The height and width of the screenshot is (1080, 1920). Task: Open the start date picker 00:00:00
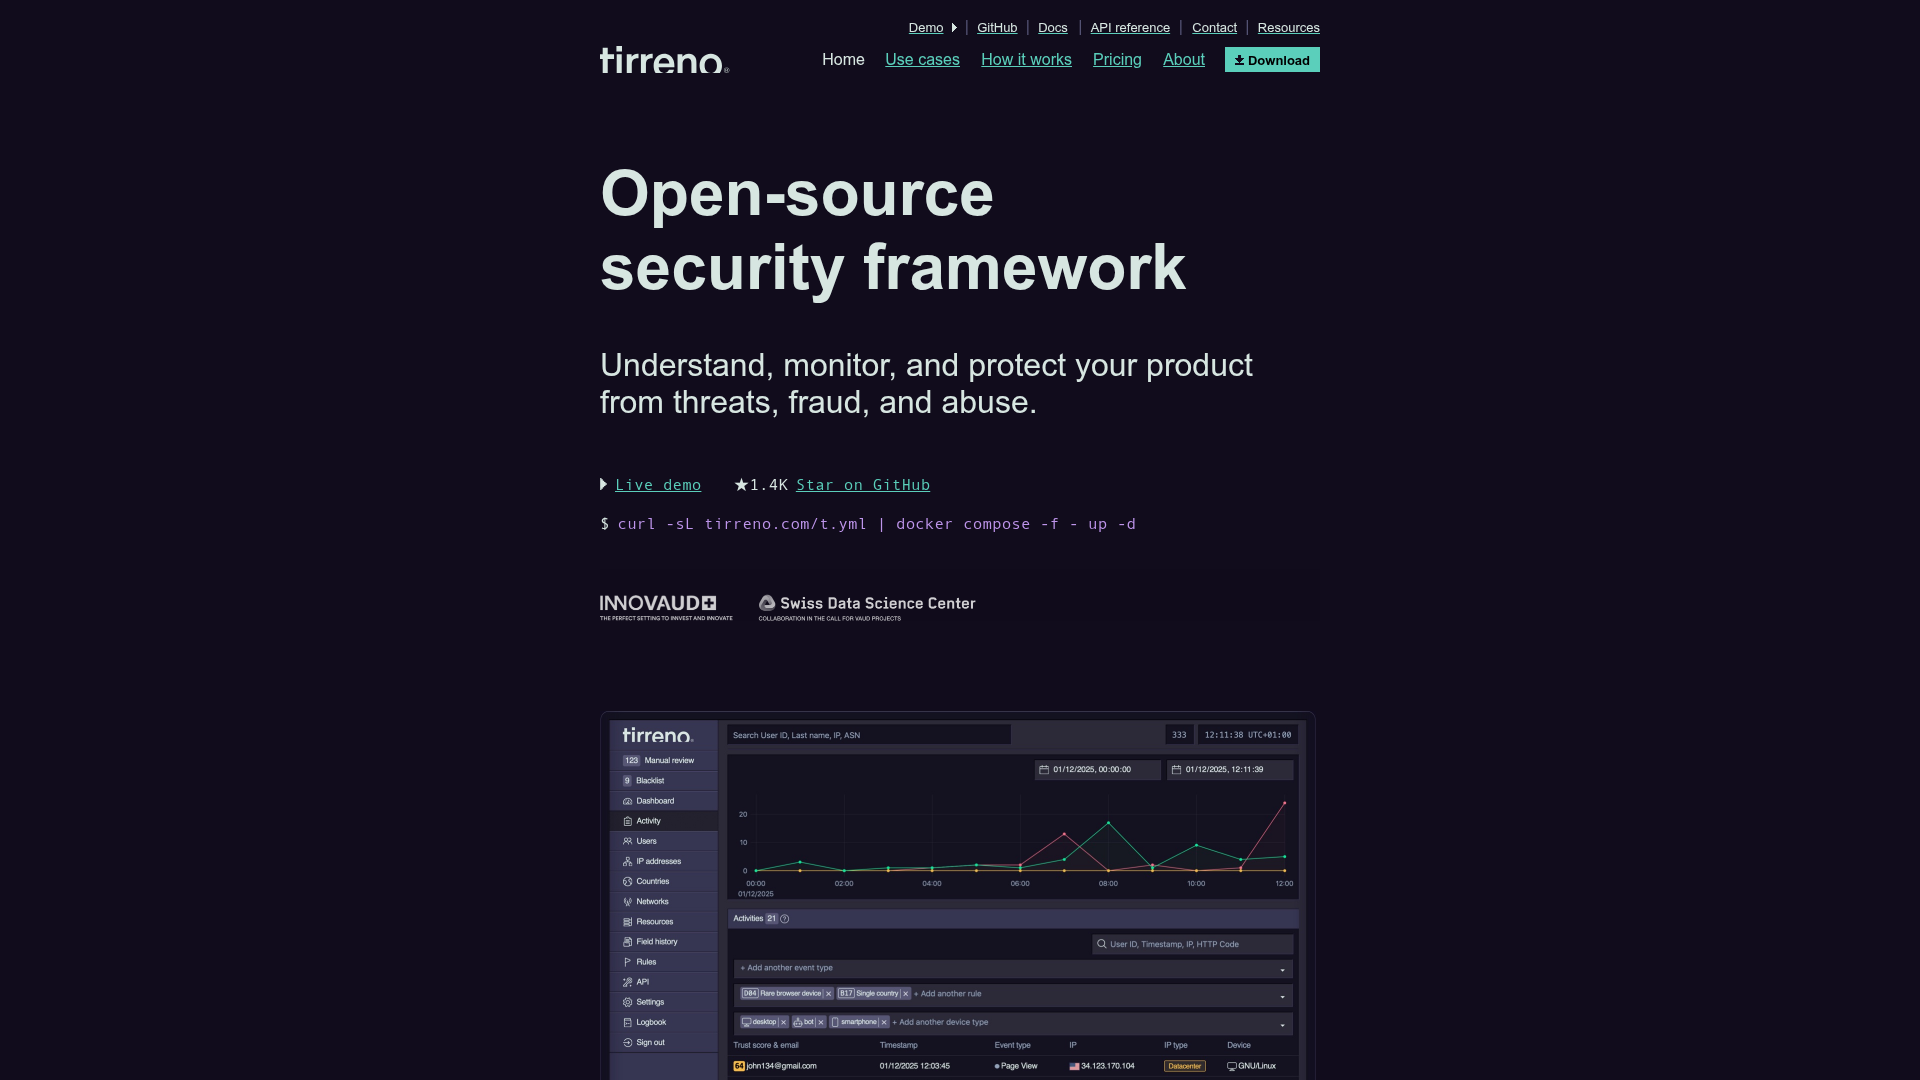1097,769
